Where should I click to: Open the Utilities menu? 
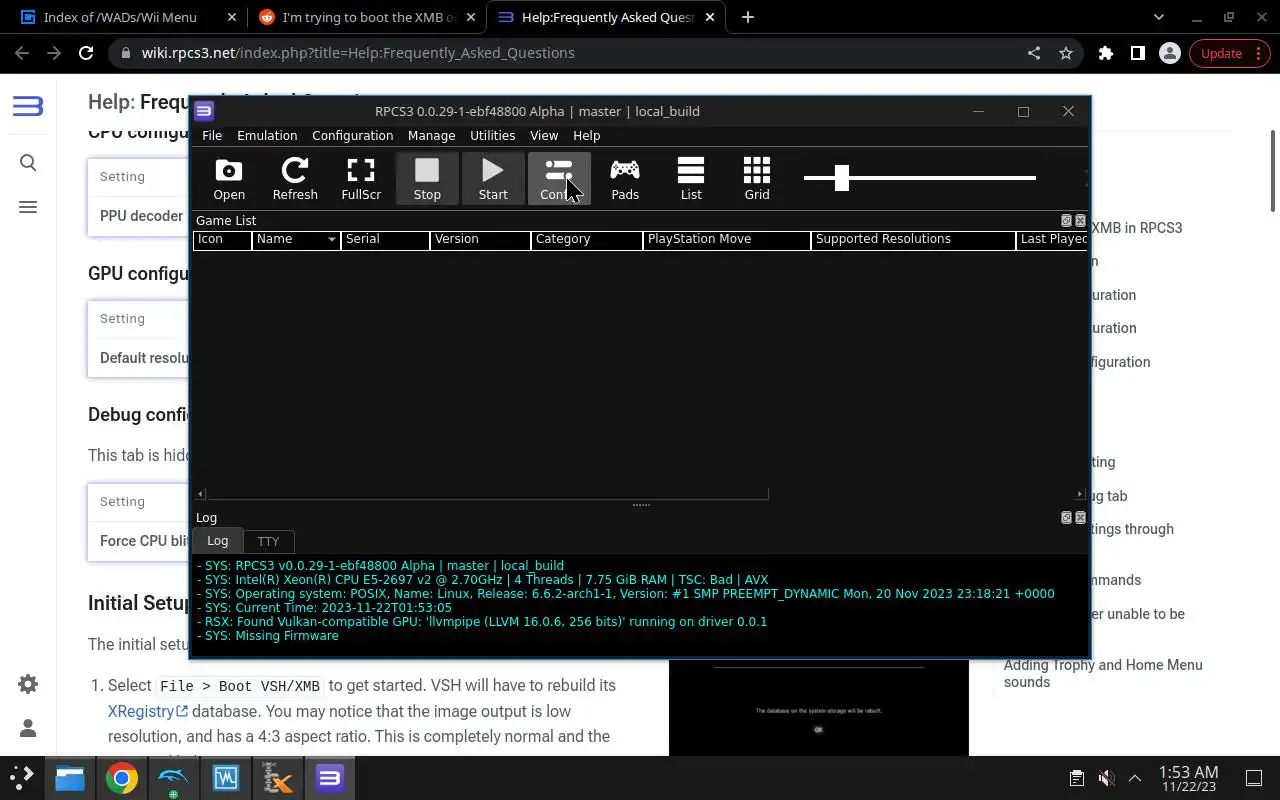(x=492, y=135)
